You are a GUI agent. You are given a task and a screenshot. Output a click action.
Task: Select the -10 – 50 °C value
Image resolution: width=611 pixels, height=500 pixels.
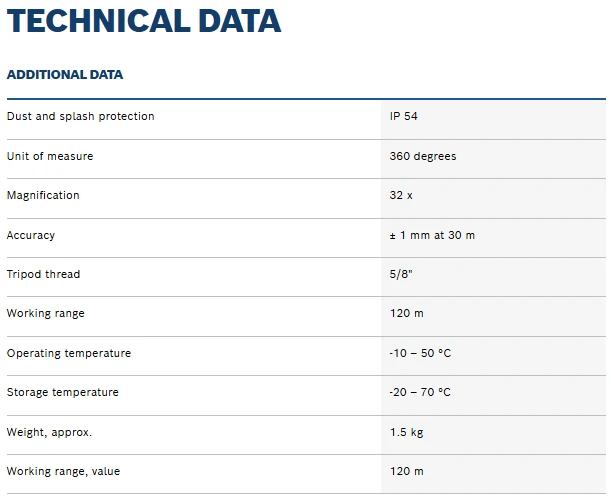[420, 353]
